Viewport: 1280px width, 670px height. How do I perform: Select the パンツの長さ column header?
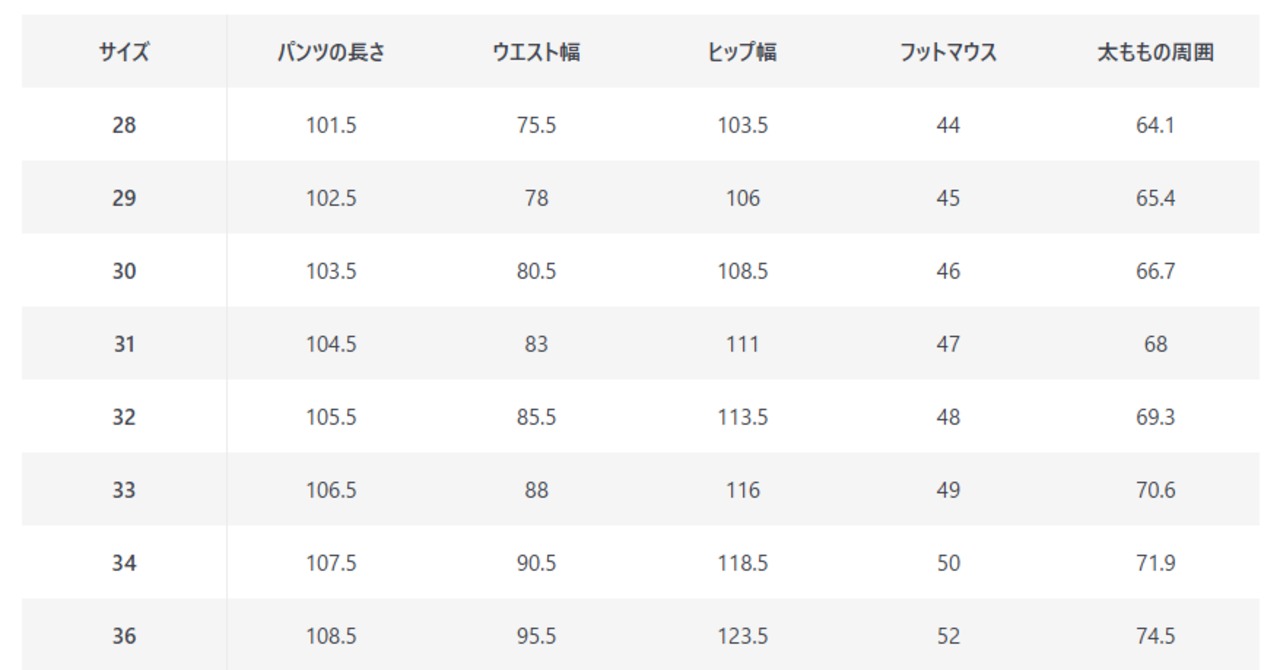pyautogui.click(x=331, y=53)
